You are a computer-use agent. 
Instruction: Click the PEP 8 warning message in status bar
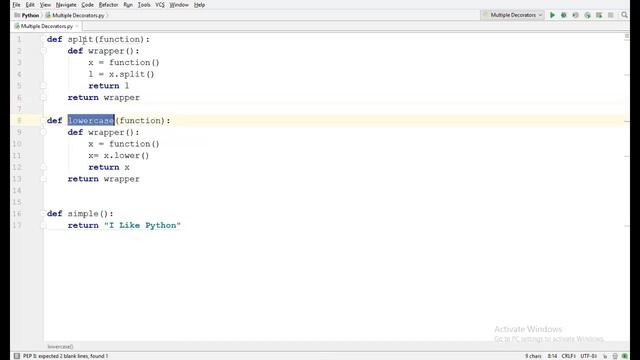65,356
